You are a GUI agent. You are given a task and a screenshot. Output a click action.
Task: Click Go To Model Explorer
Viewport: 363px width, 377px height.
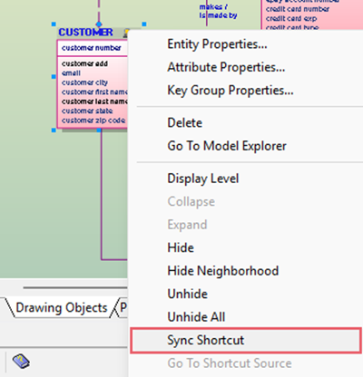pyautogui.click(x=227, y=146)
